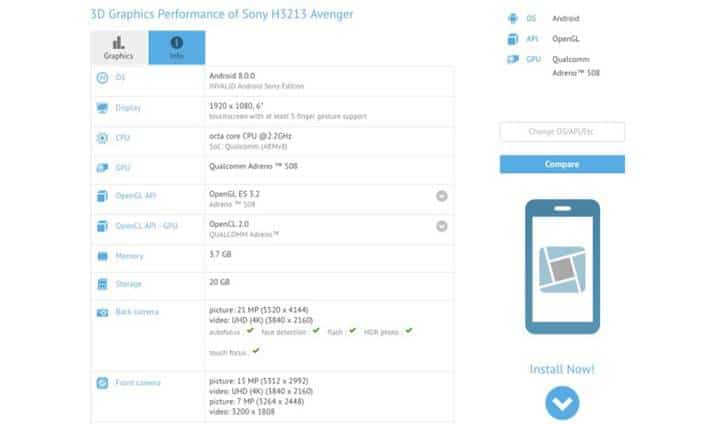Click the Android 8.0.0 value
Screen dimensions: 720x424
[232, 76]
